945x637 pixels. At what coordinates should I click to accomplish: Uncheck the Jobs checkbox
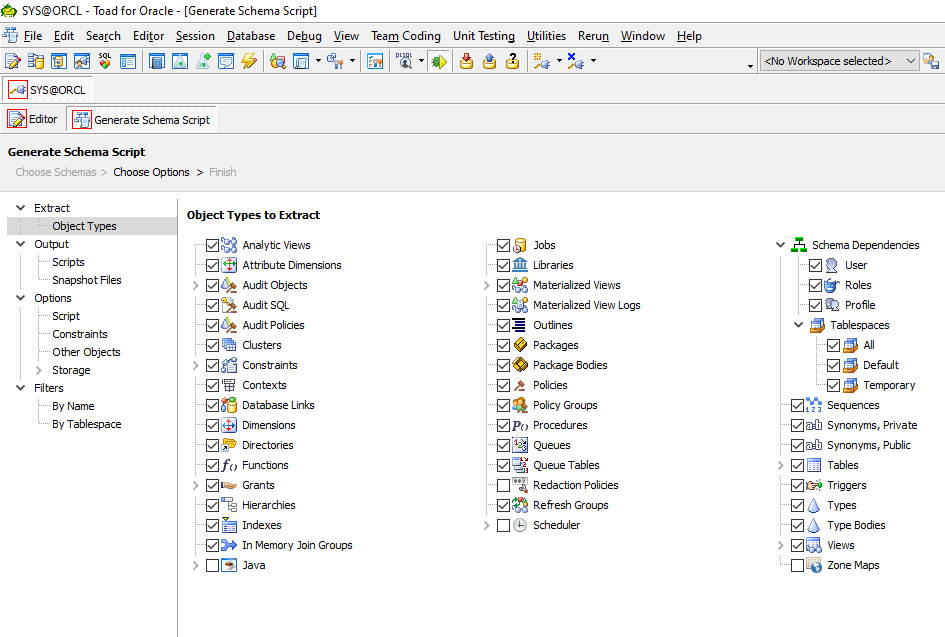tap(503, 245)
